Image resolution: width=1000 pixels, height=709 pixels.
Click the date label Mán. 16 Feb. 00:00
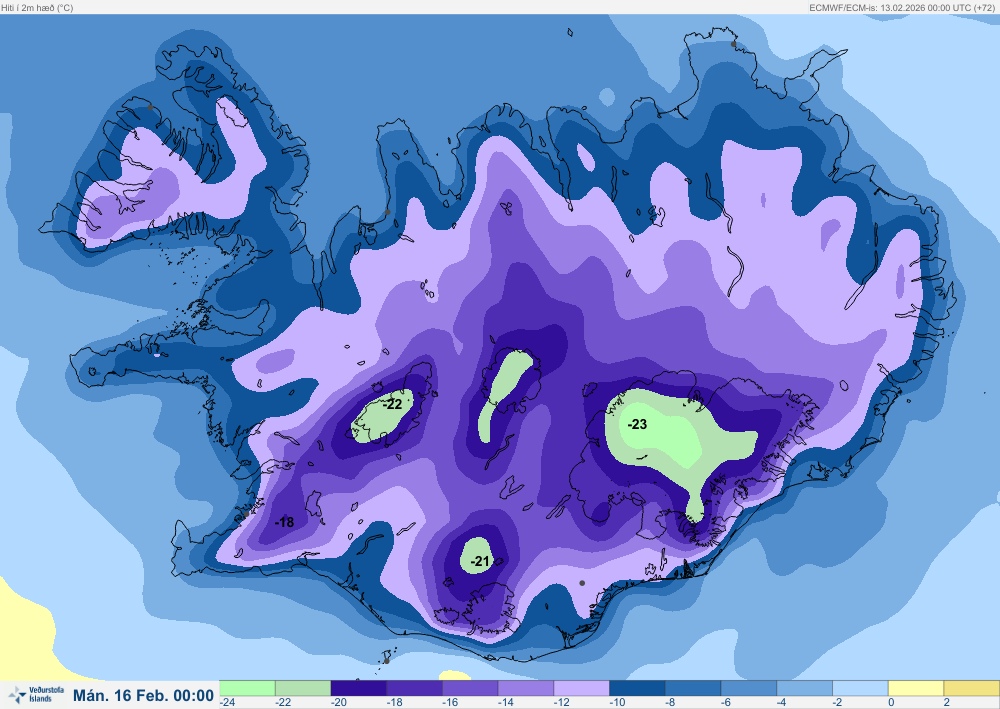143,695
